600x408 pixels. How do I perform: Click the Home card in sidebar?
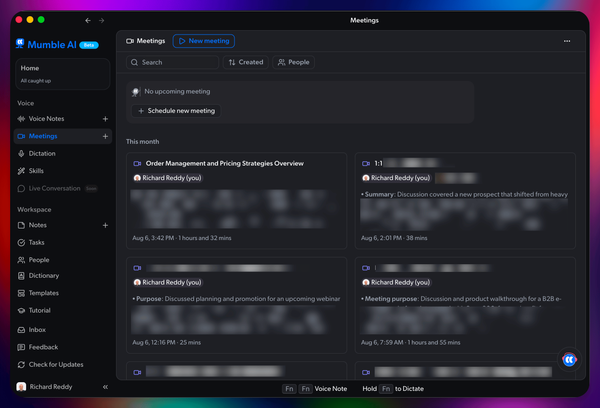coord(63,74)
